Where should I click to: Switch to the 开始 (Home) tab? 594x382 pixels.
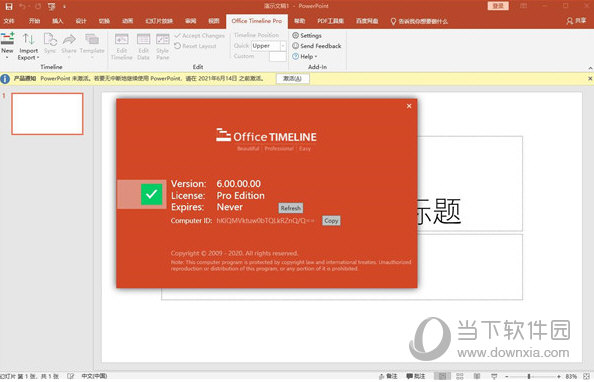coord(34,21)
